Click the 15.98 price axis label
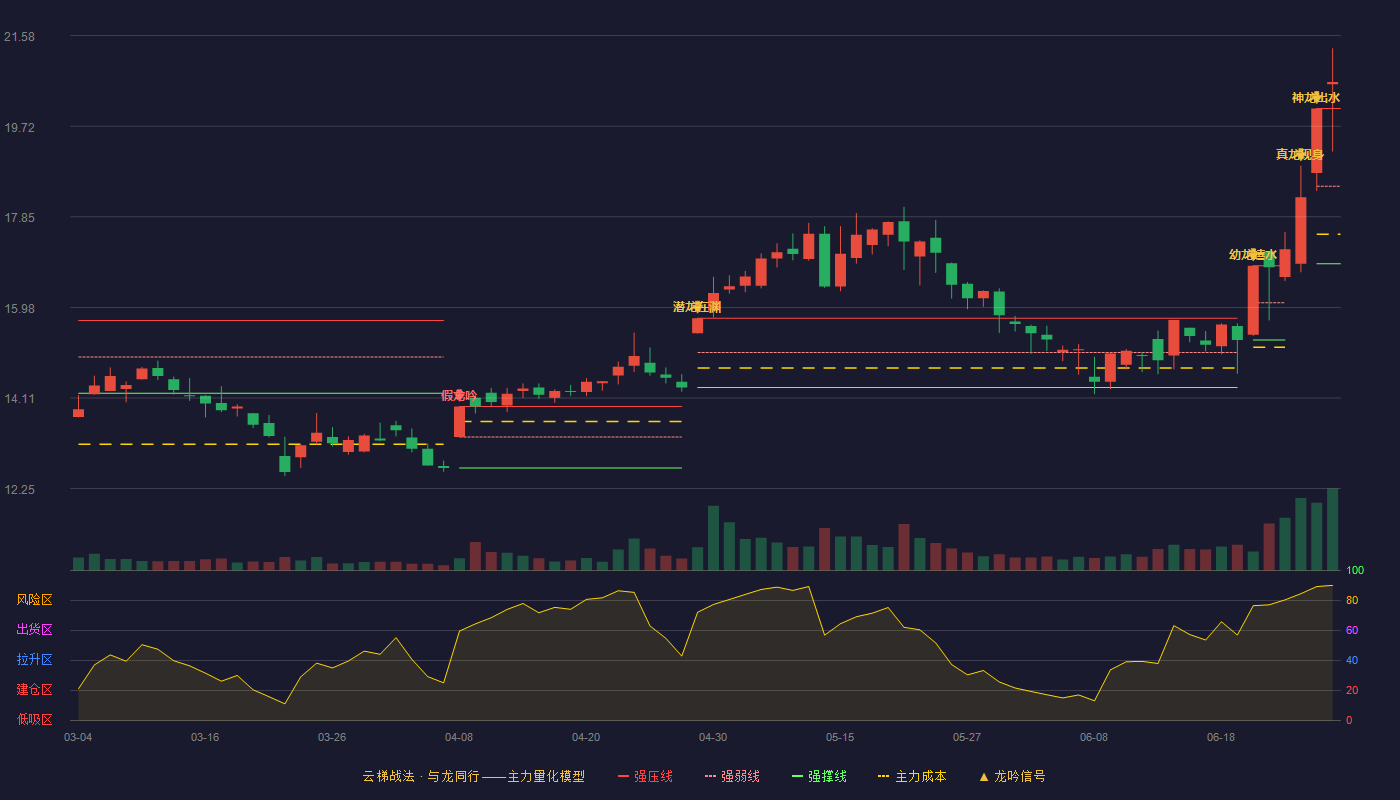 click(x=19, y=308)
